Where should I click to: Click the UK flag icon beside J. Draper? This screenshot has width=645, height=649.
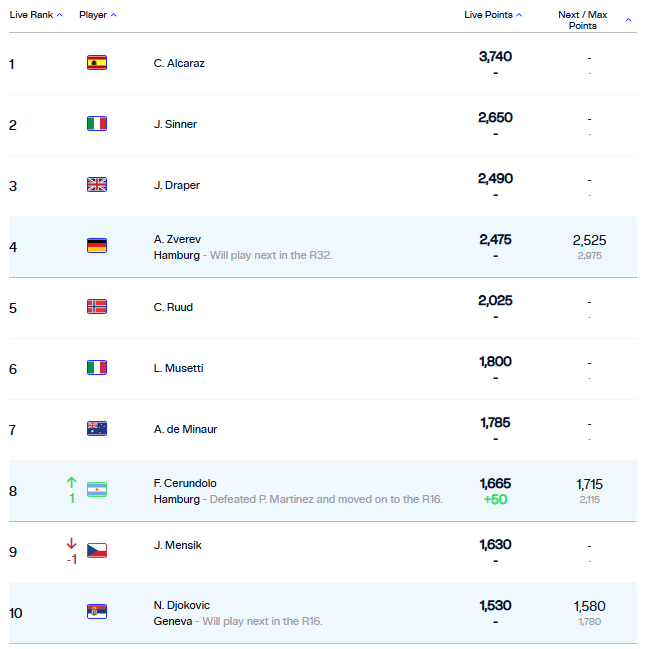click(x=97, y=185)
